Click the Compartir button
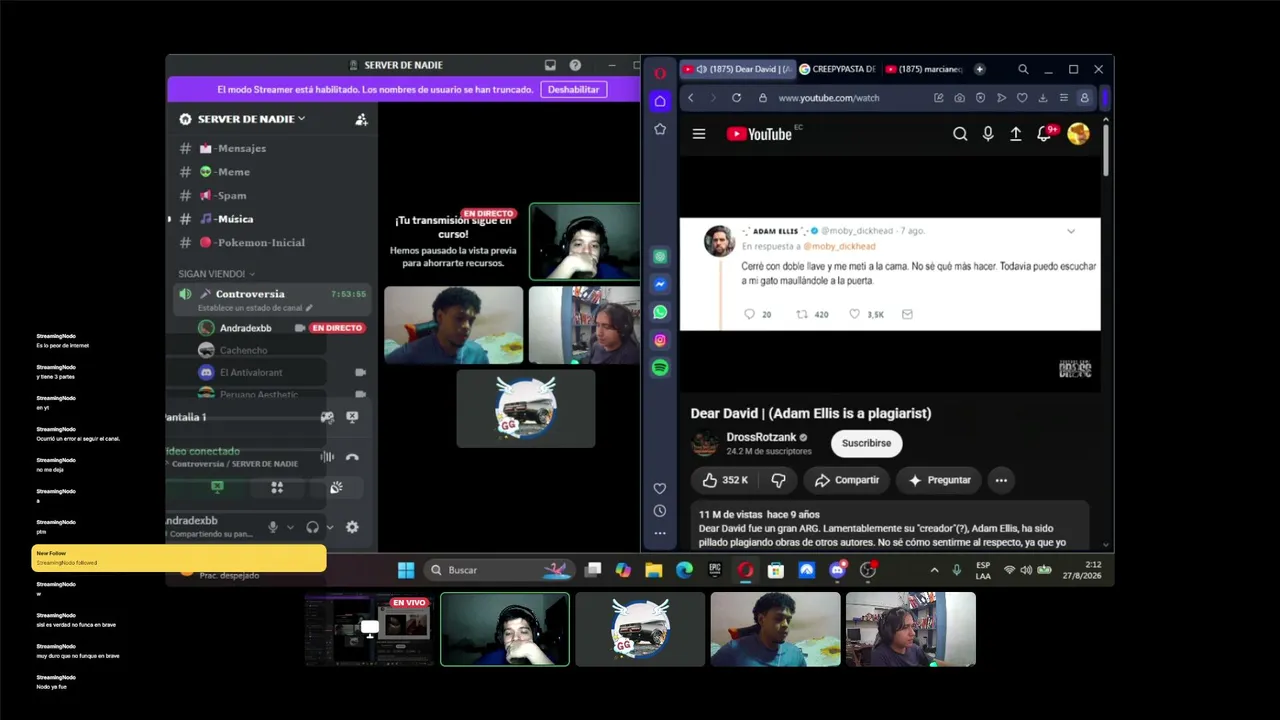This screenshot has height=720, width=1280. pos(846,480)
